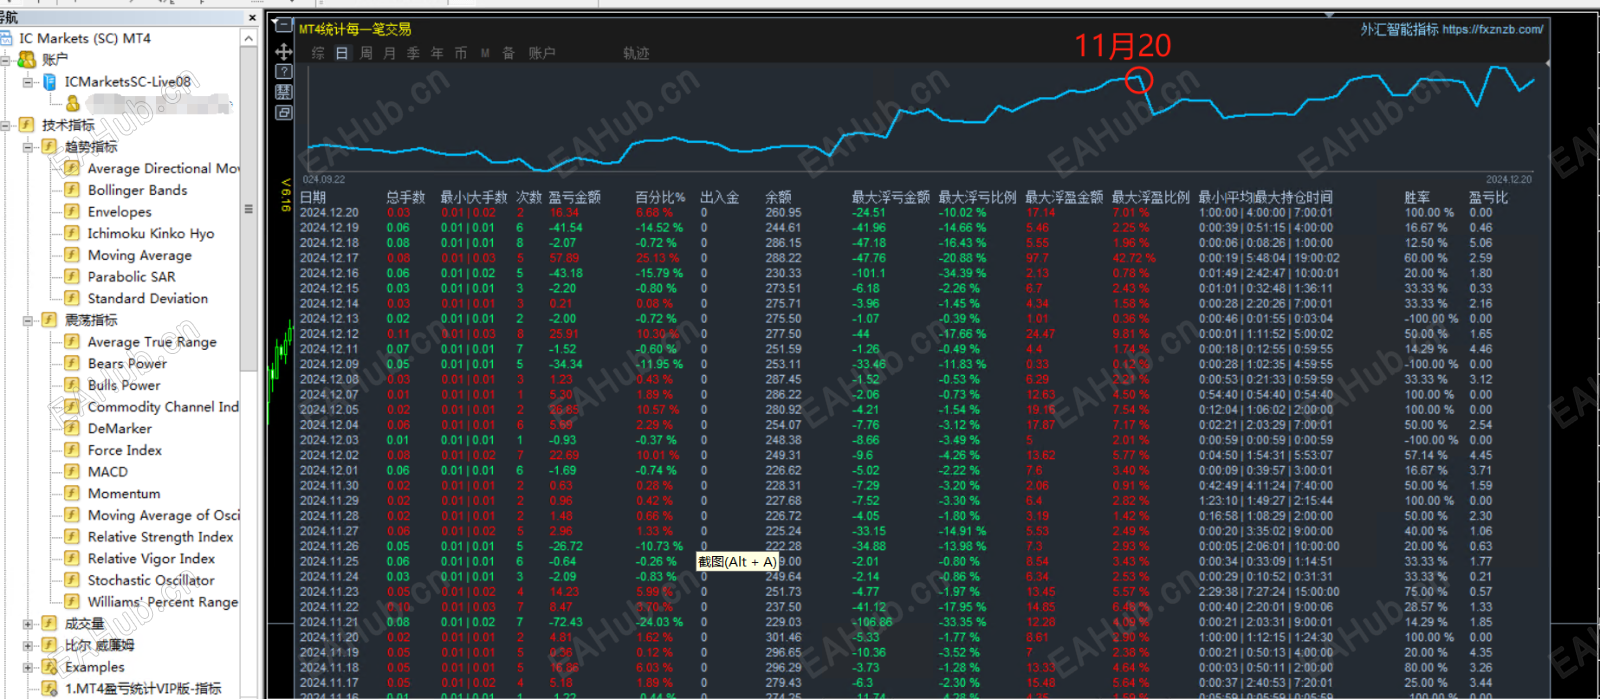Click the 成交量 folder icon
The width and height of the screenshot is (1600, 699).
point(49,623)
